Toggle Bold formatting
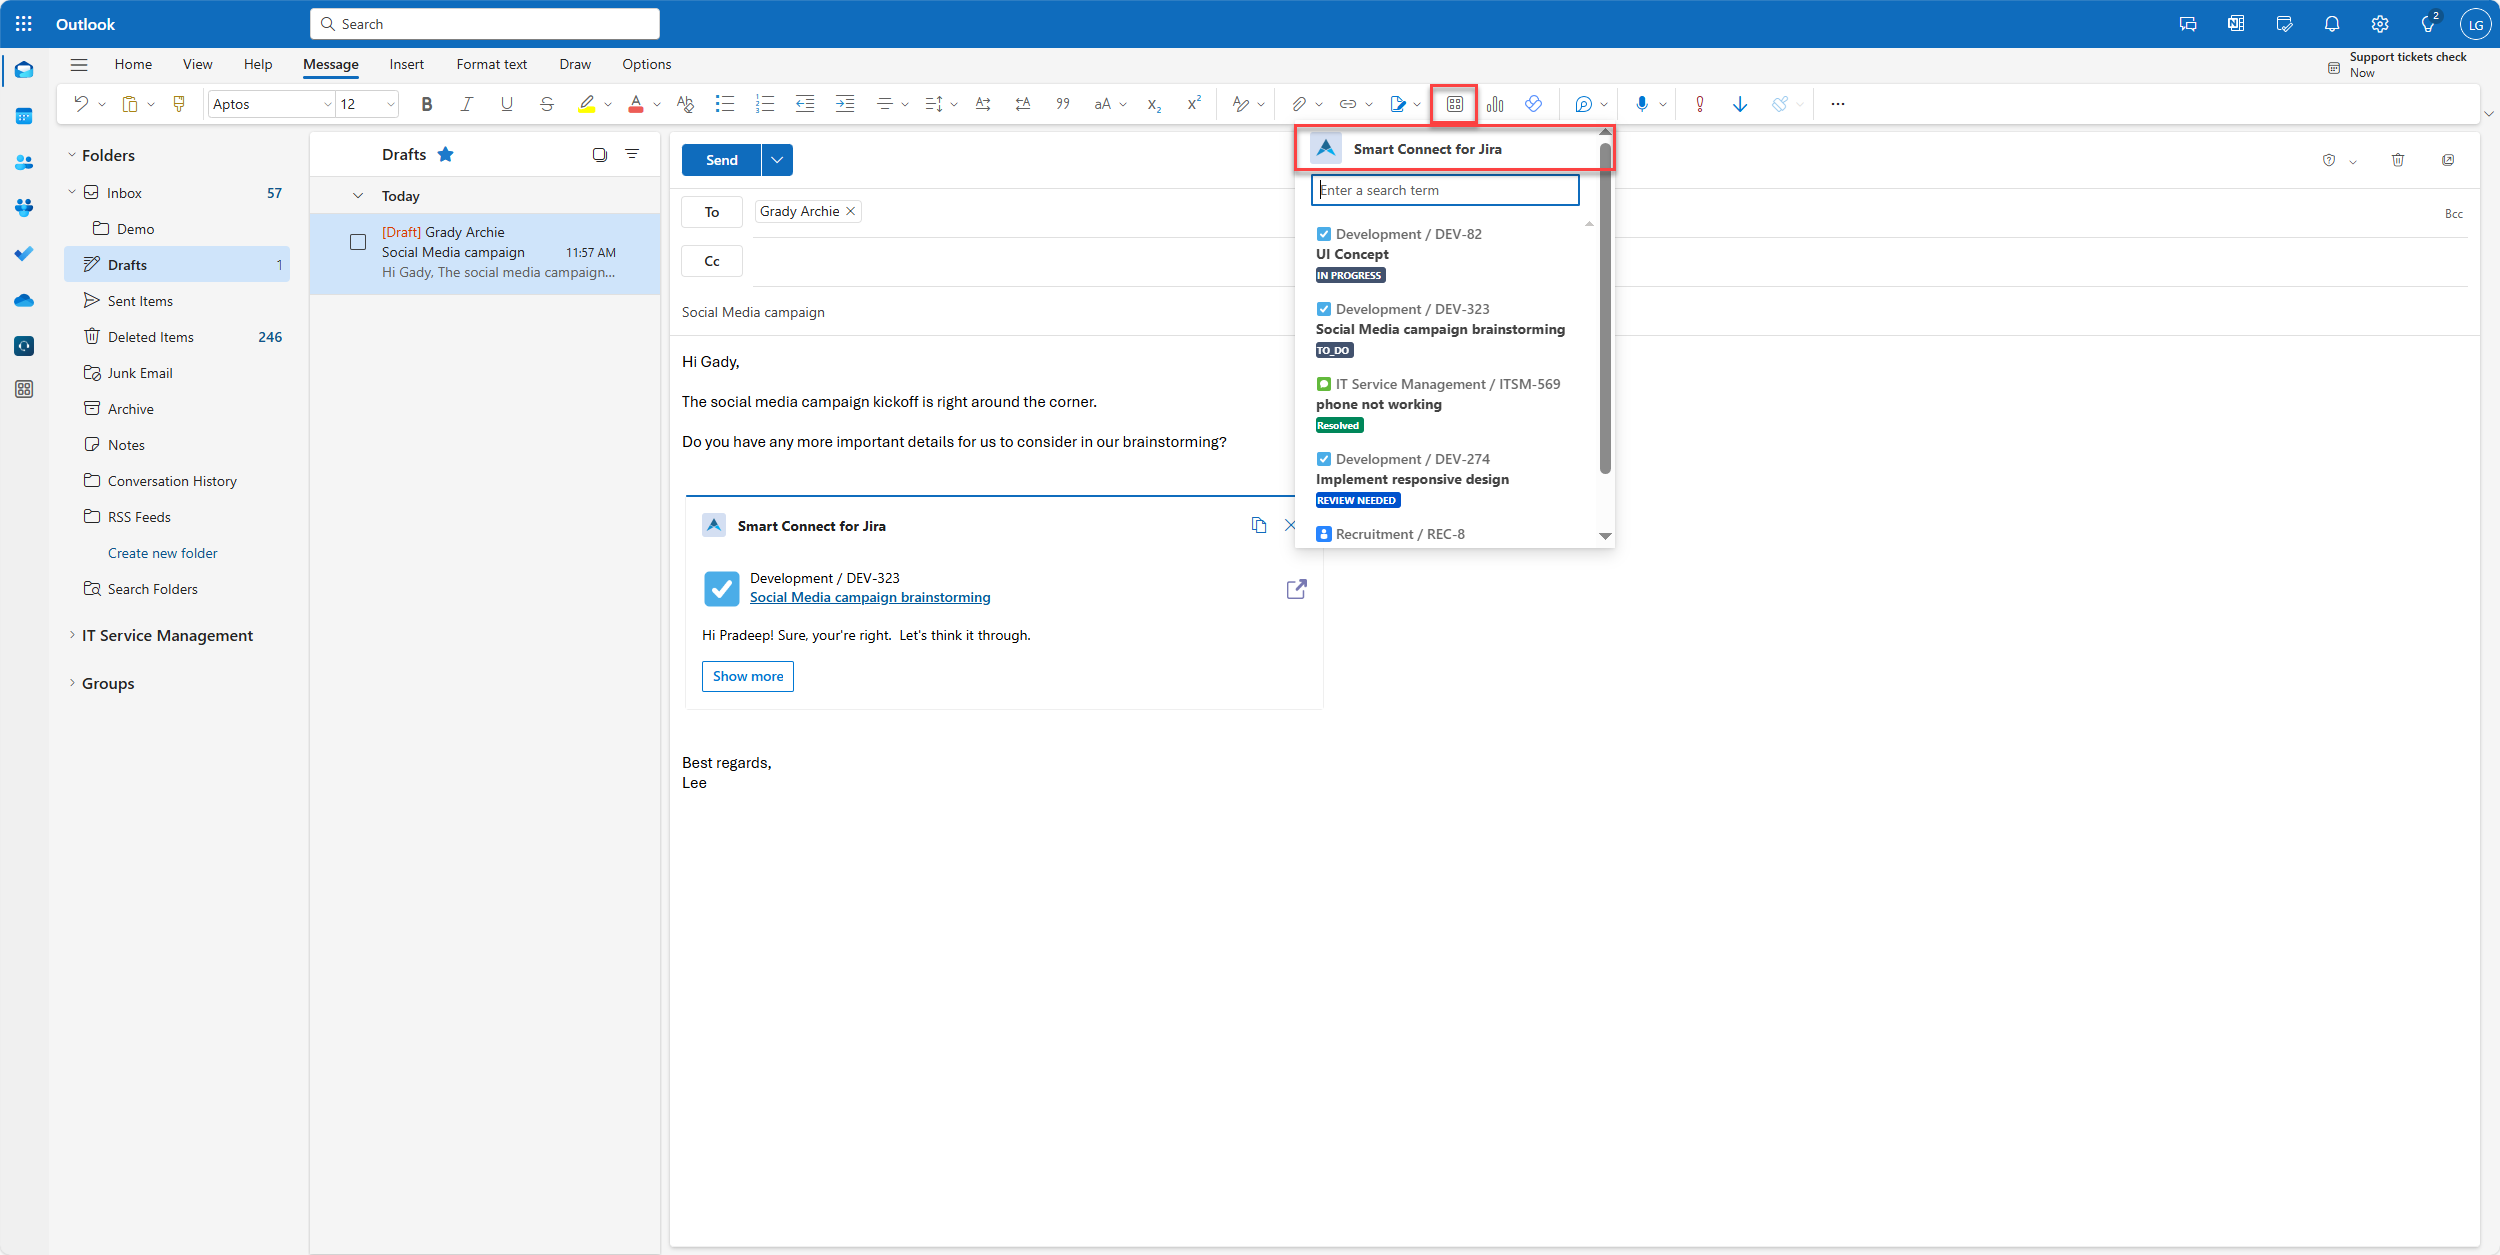Viewport: 2500px width, 1255px height. click(x=427, y=104)
